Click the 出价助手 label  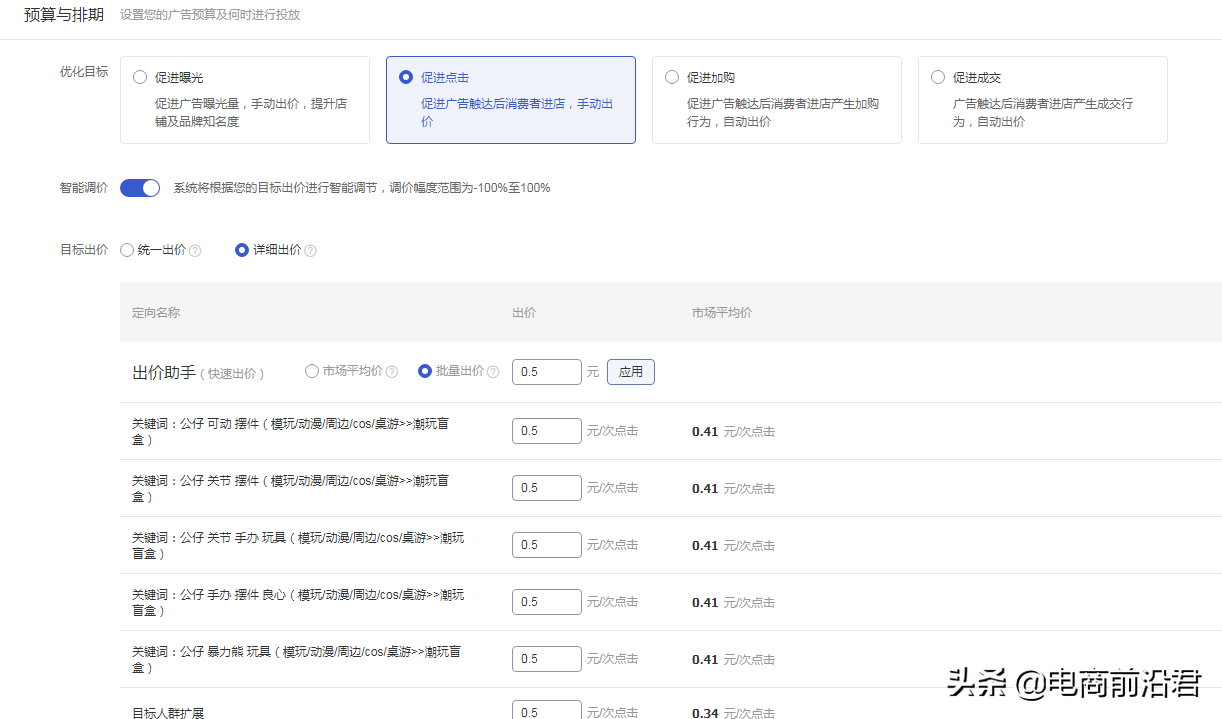pos(164,372)
